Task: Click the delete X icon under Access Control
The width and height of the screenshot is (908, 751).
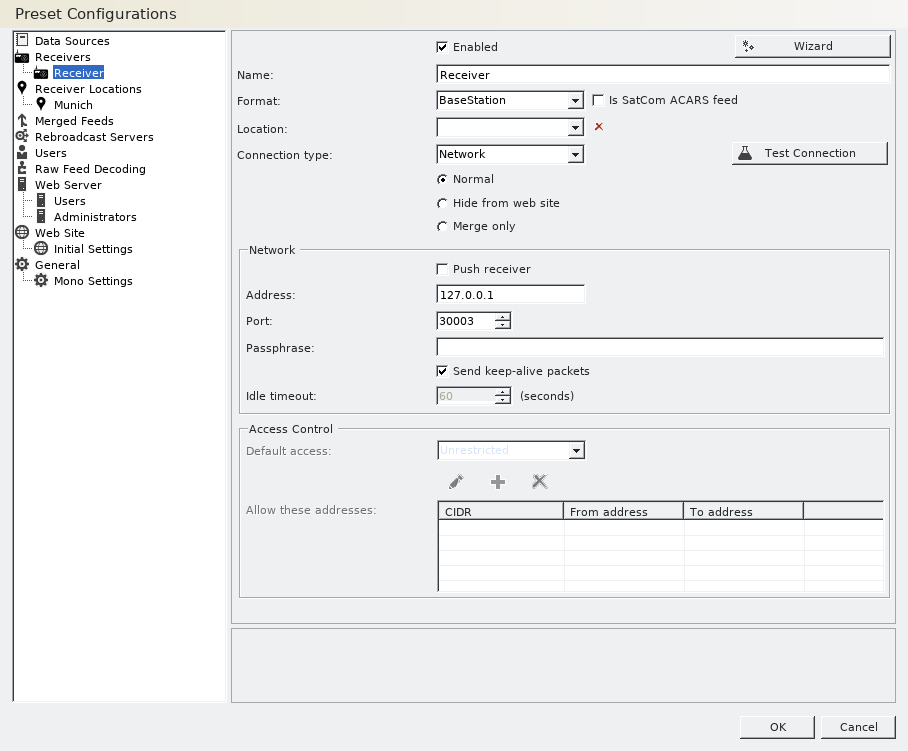Action: tap(539, 481)
